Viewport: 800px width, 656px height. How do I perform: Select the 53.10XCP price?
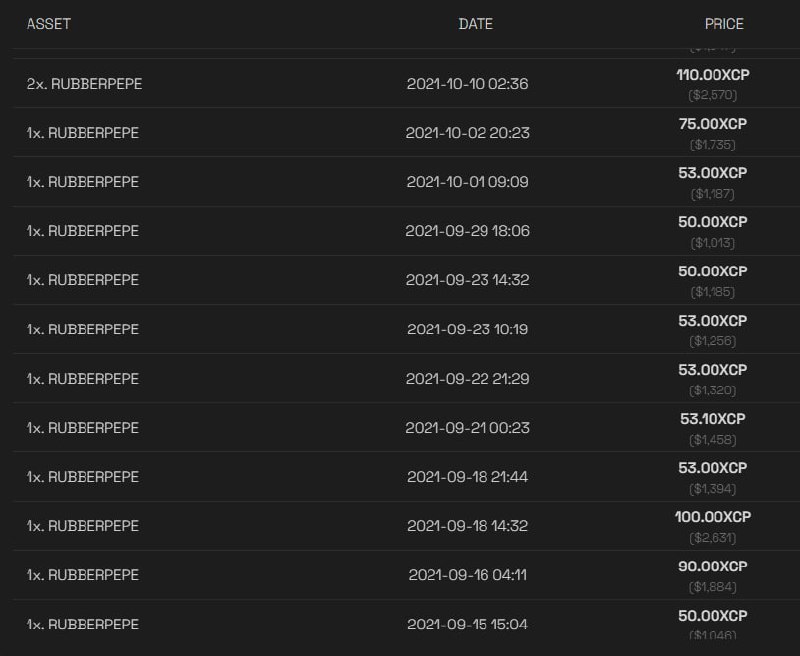712,418
